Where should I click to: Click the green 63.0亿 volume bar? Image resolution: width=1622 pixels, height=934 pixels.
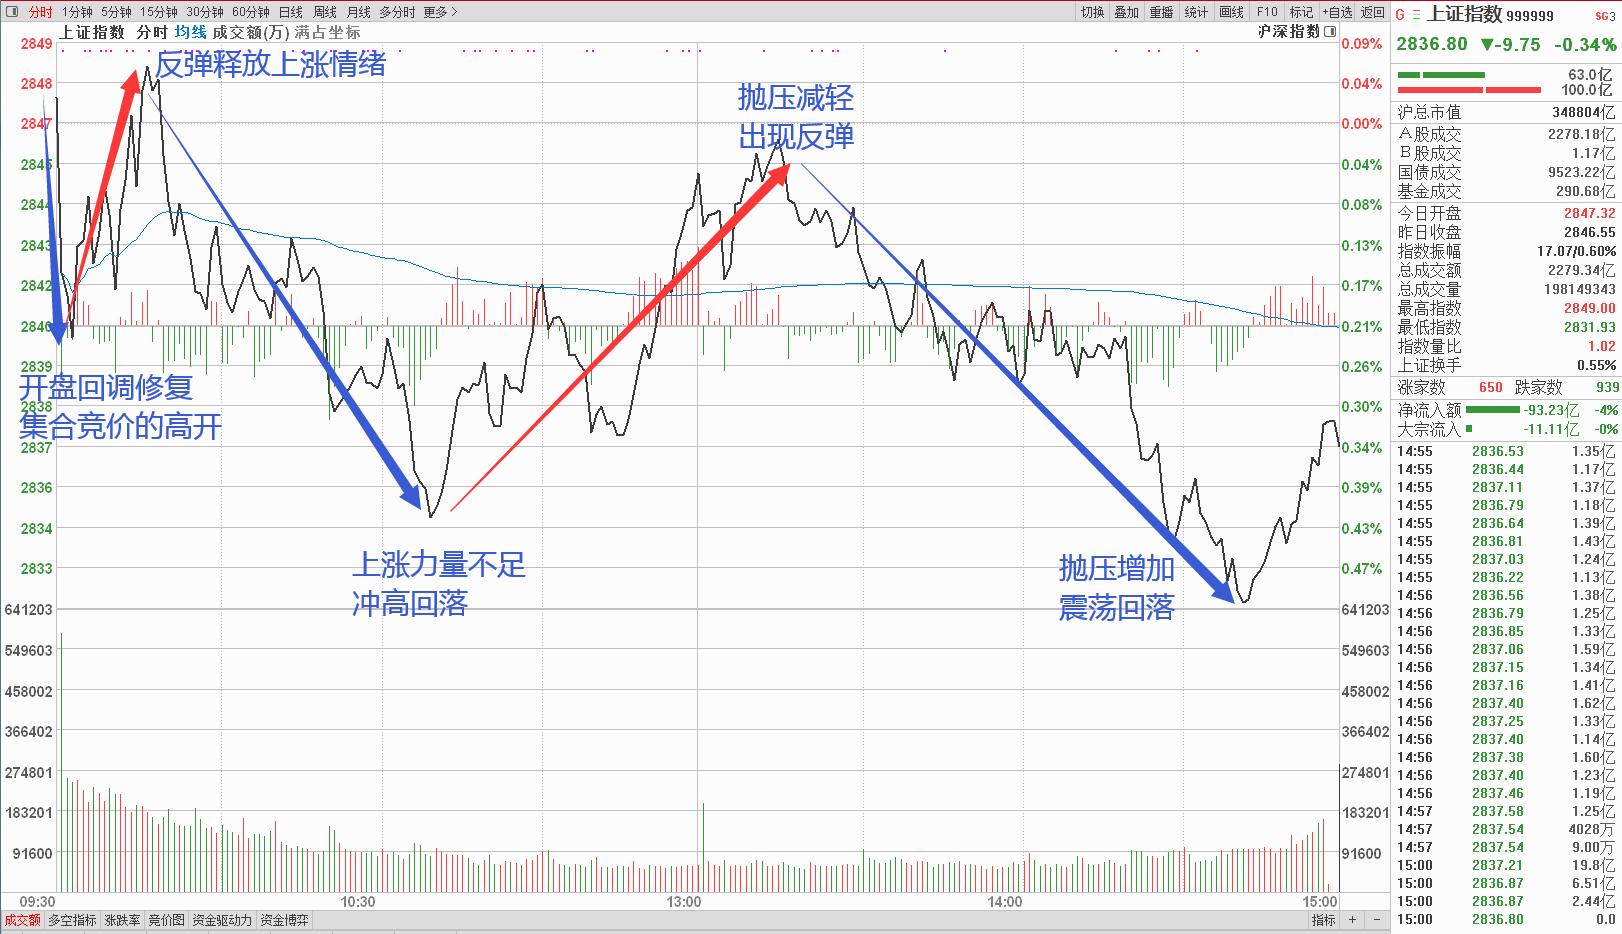(1441, 75)
